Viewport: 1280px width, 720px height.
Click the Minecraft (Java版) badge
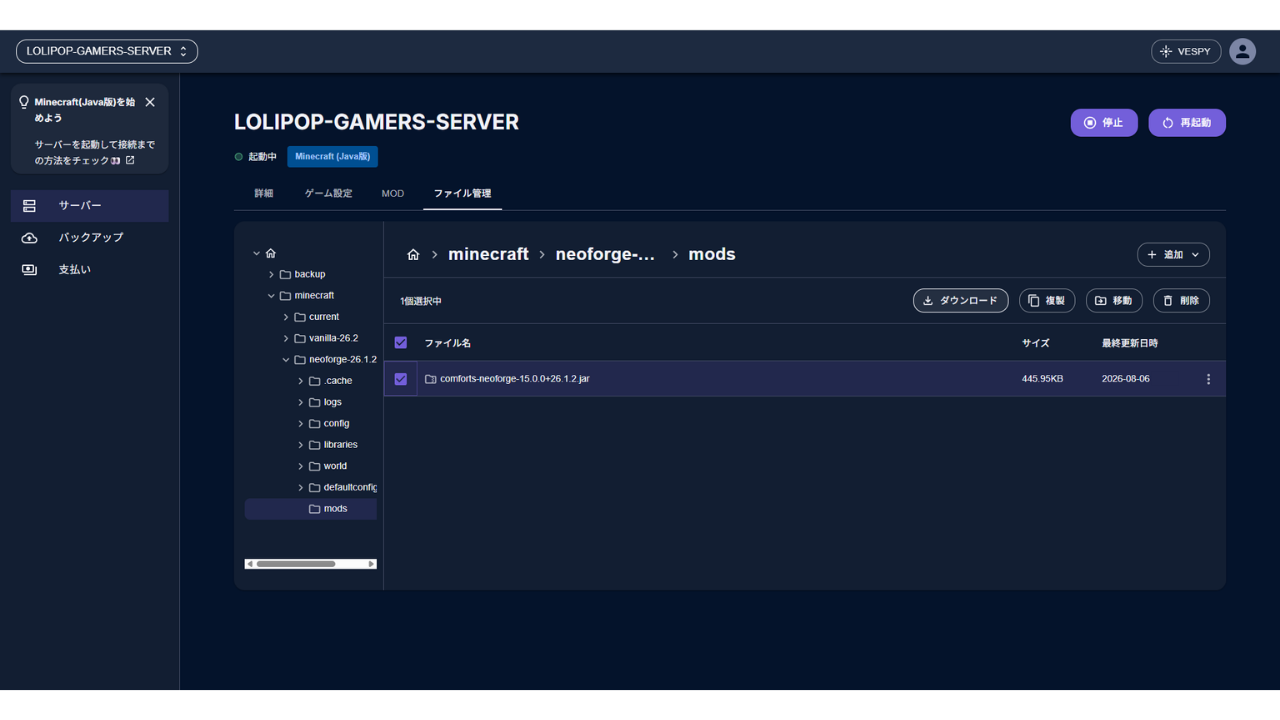pos(333,157)
